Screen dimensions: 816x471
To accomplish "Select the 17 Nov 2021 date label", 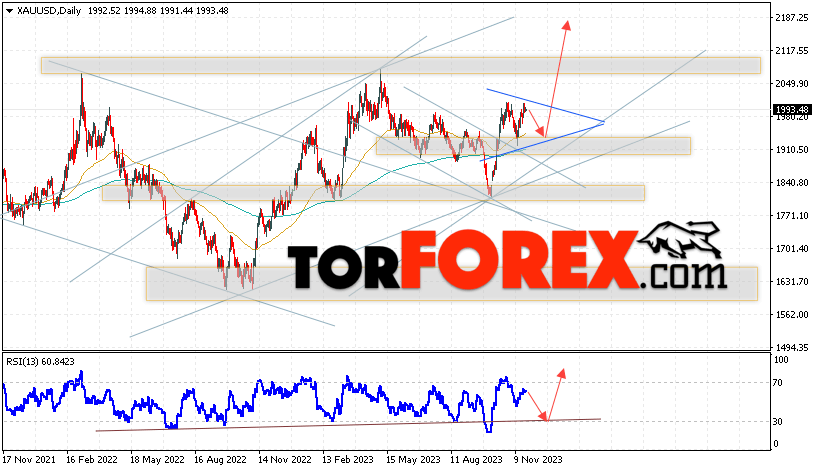I will click(x=29, y=460).
